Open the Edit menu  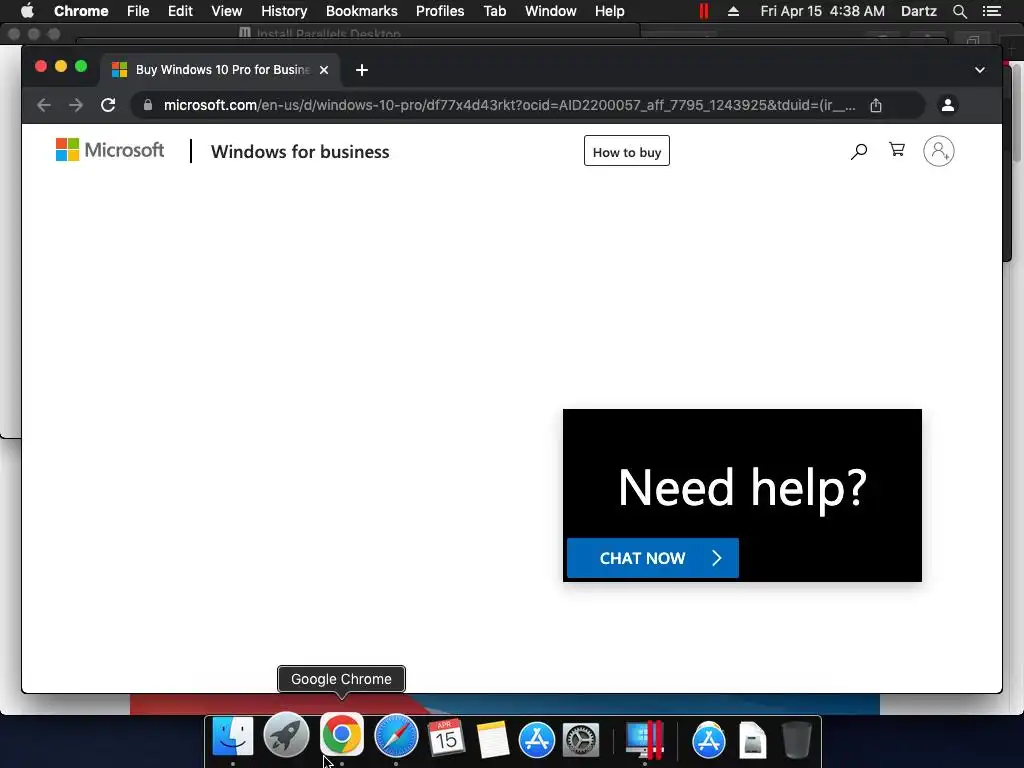point(180,11)
